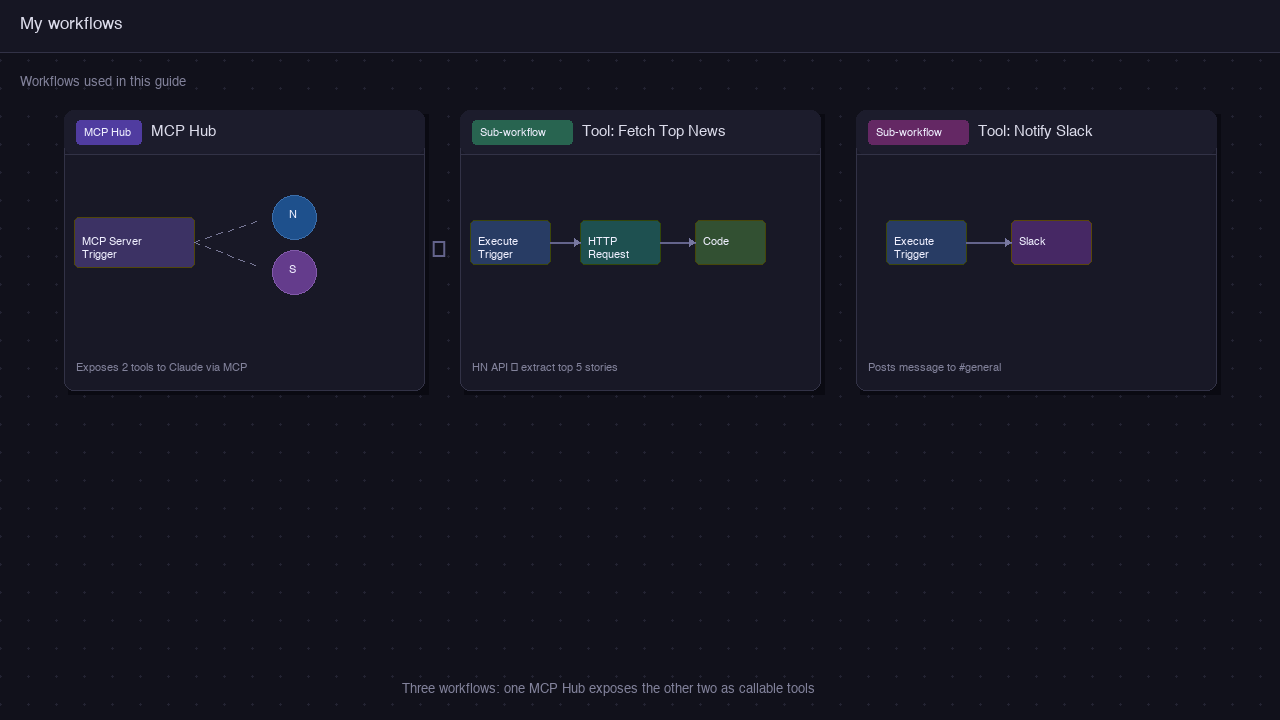Click the purple MCP Hub badge

tap(108, 132)
